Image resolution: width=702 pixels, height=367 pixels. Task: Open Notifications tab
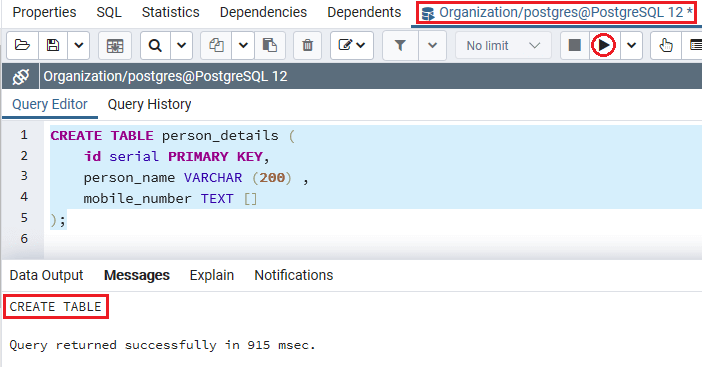click(294, 275)
